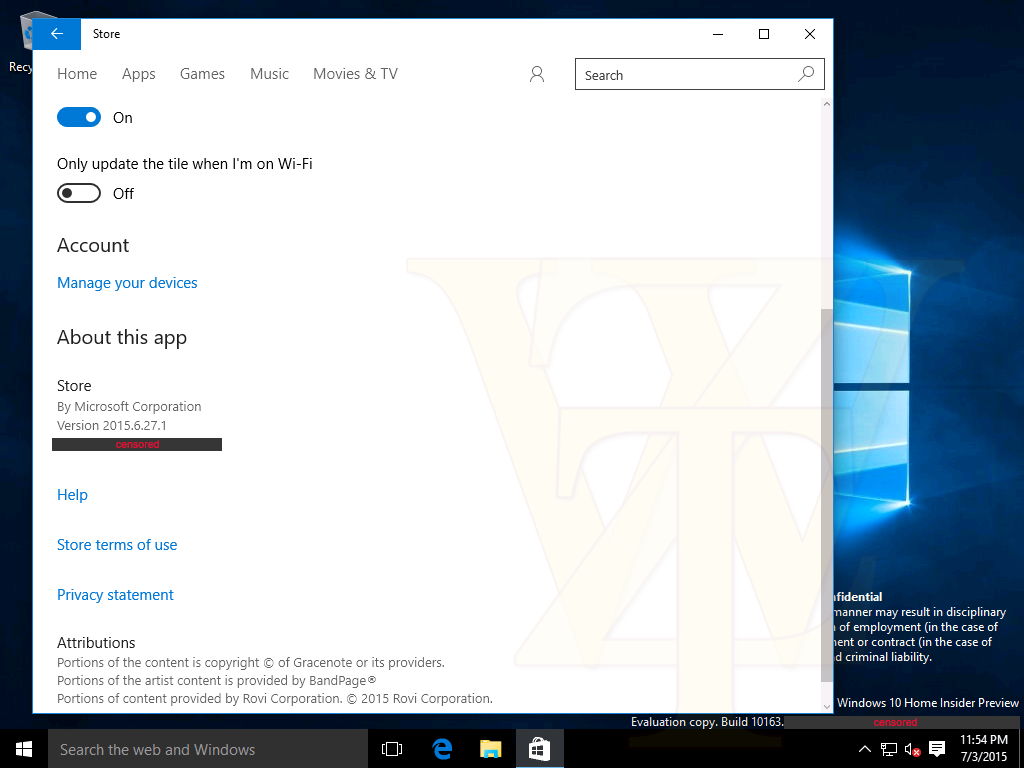Switch to the Home tab
1024x768 pixels.
pyautogui.click(x=77, y=74)
